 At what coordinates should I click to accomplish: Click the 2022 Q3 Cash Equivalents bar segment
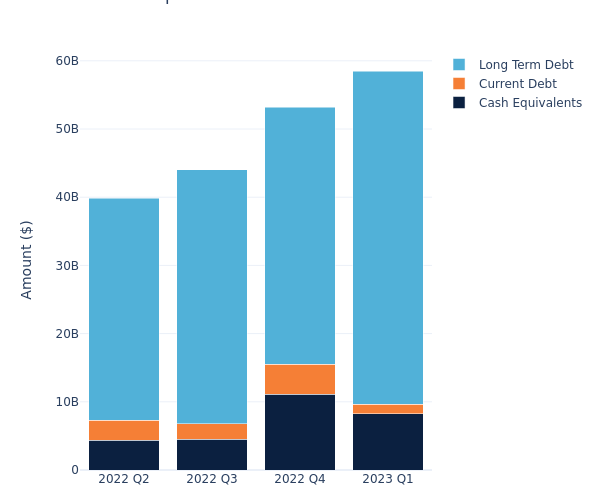coord(212,455)
